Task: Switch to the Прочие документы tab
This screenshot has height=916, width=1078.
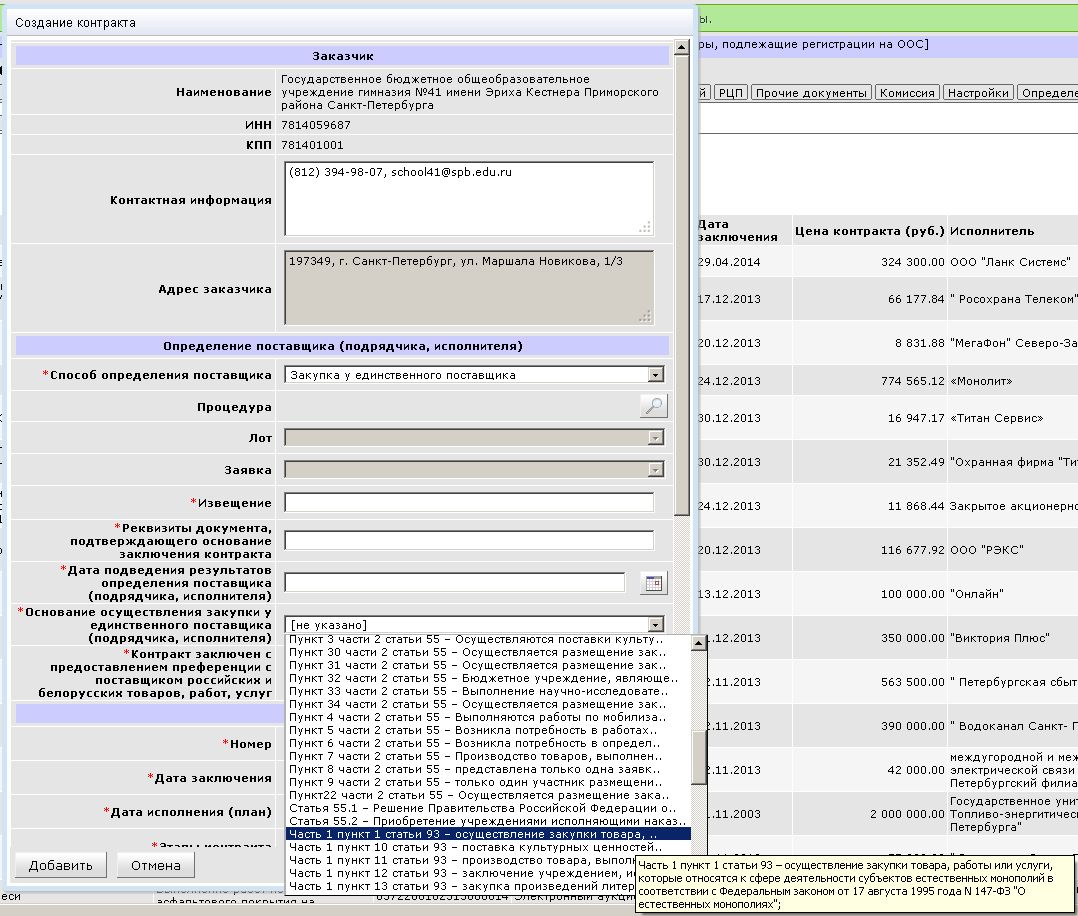Action: tap(811, 93)
